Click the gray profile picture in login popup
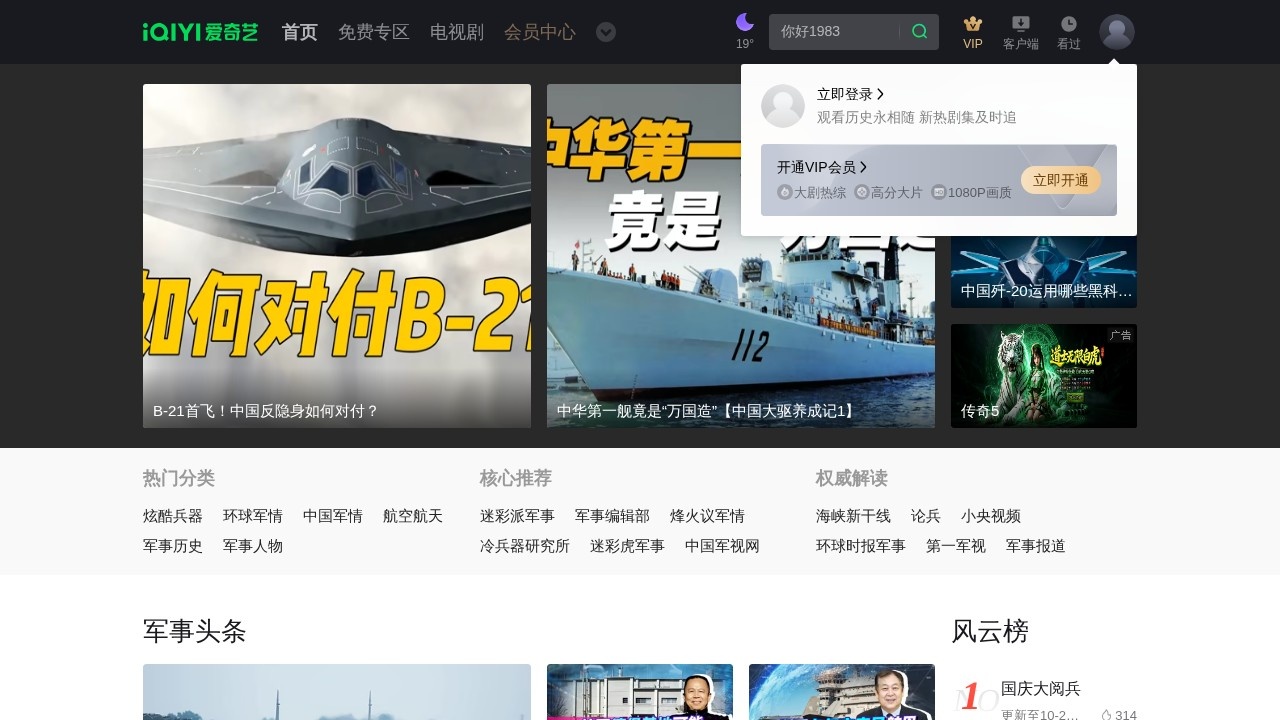Viewport: 1280px width, 720px height. [783, 106]
